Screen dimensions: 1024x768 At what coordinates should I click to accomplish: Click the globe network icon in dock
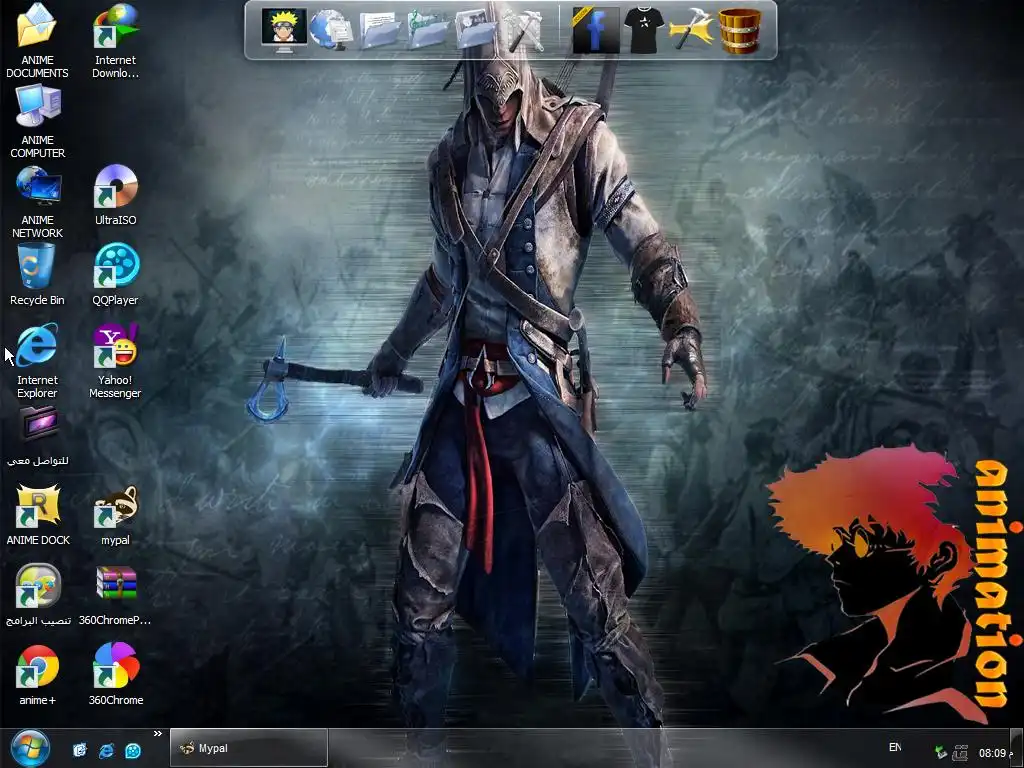(x=331, y=30)
